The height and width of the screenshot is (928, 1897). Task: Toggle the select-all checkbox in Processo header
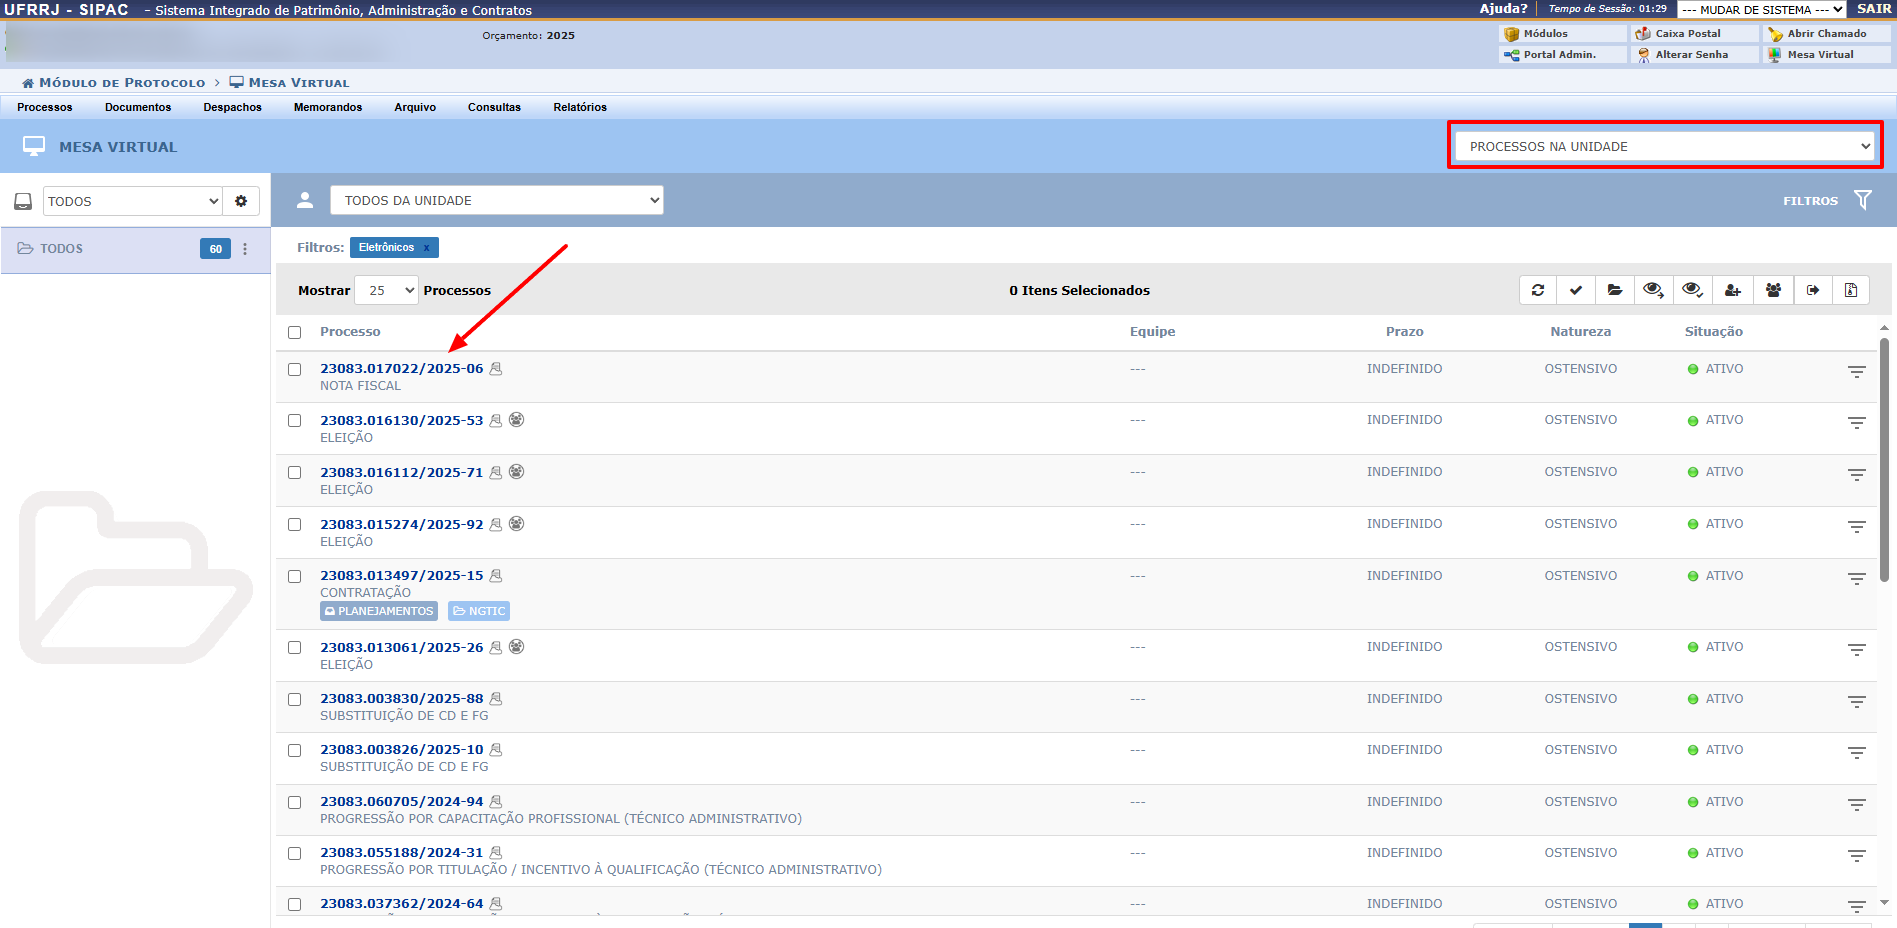click(295, 332)
